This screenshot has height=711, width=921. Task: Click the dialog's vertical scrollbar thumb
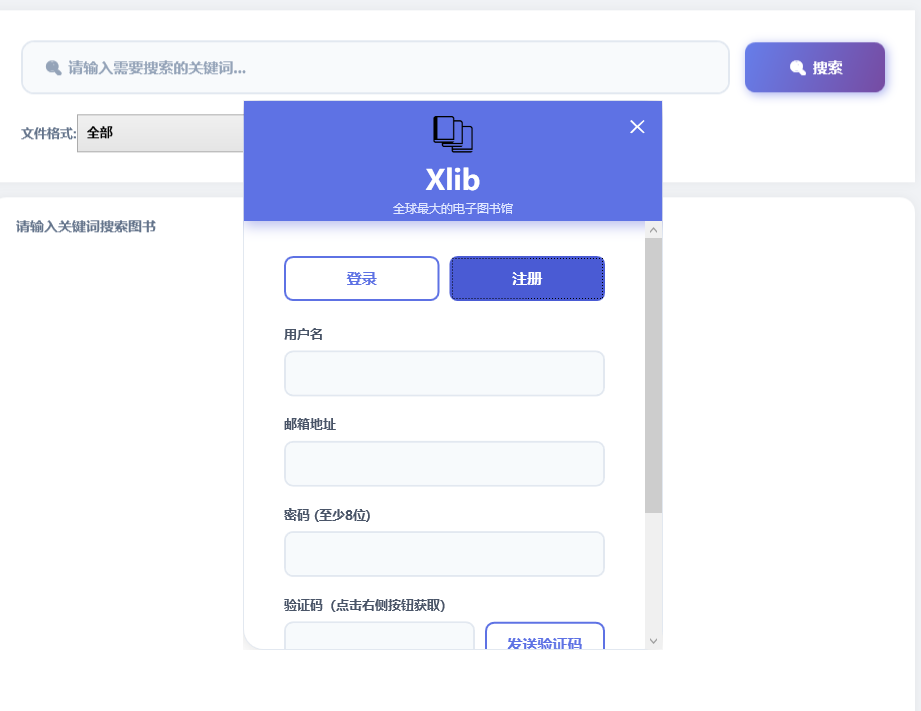click(653, 375)
